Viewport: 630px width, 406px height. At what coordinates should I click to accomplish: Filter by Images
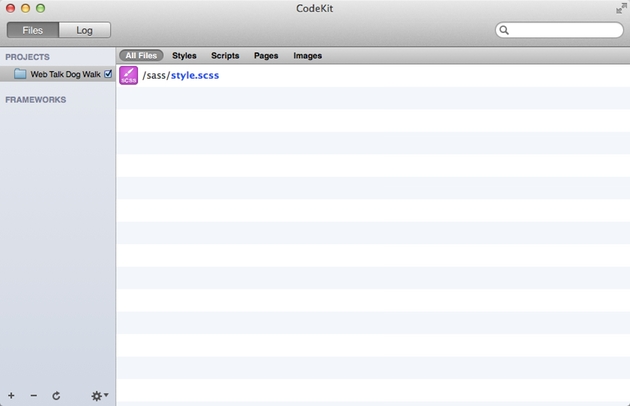[307, 55]
